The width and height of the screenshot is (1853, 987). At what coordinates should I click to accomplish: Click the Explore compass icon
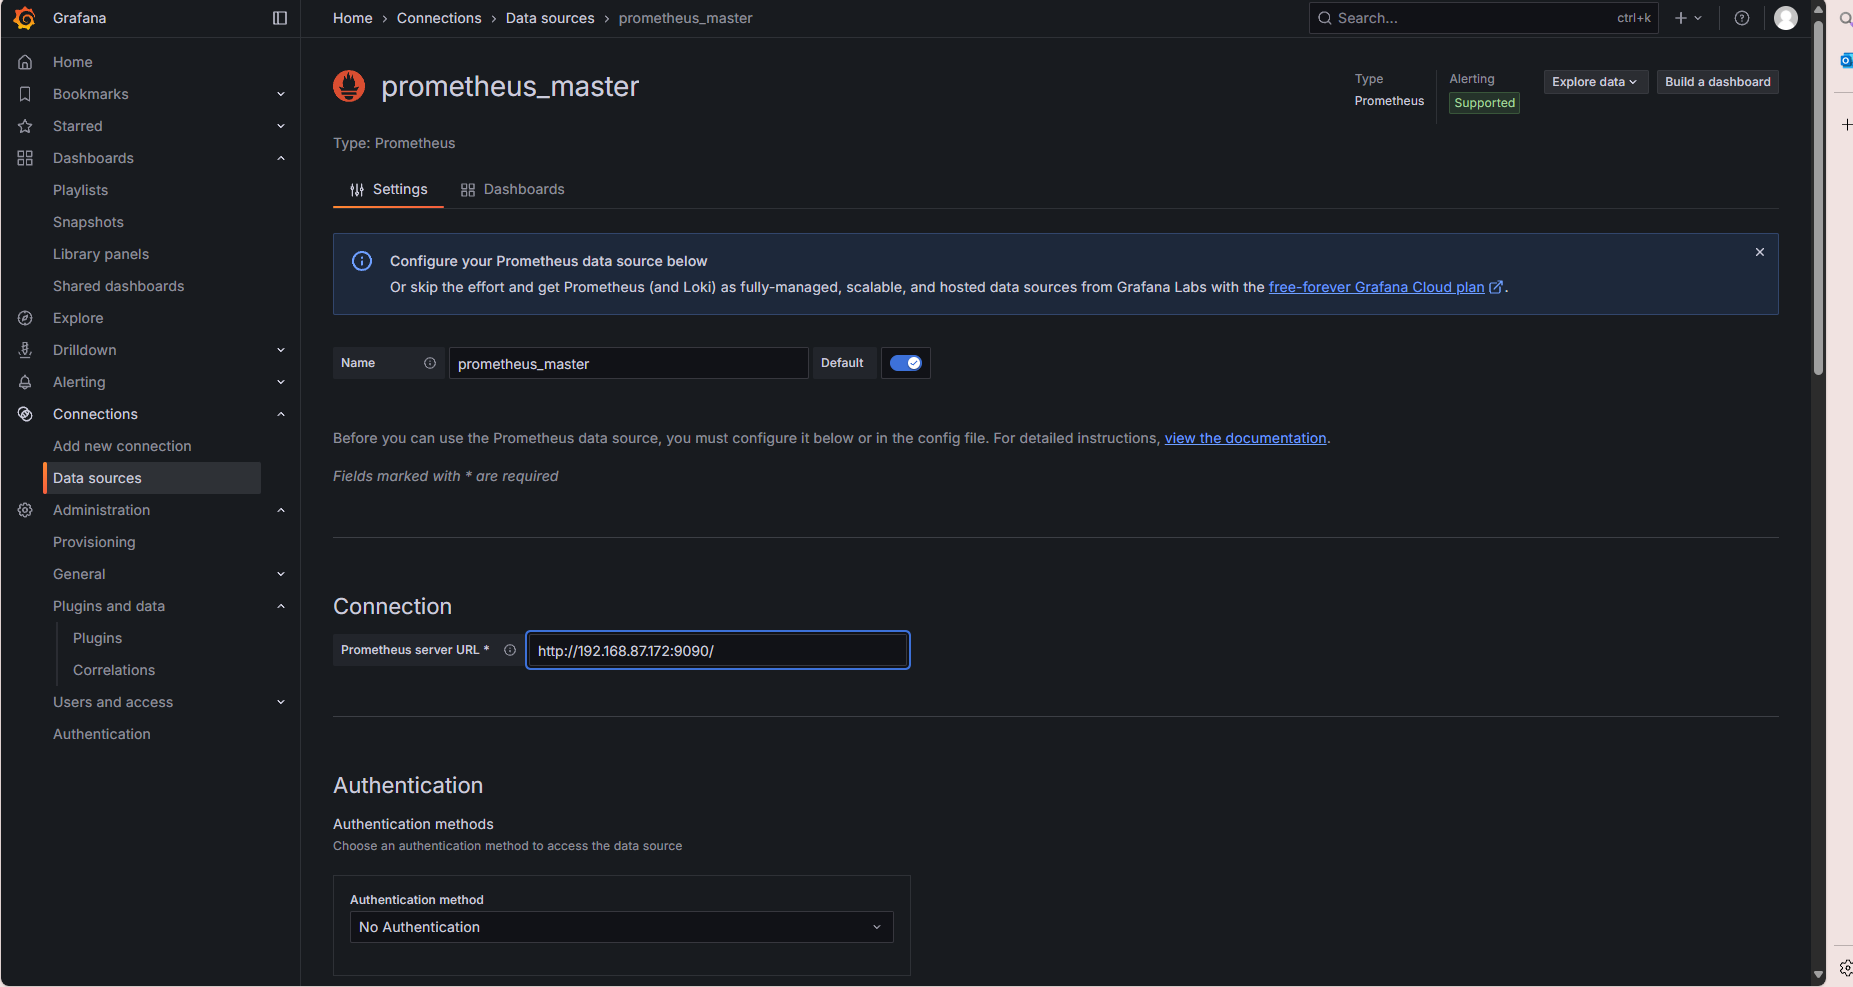pos(25,318)
